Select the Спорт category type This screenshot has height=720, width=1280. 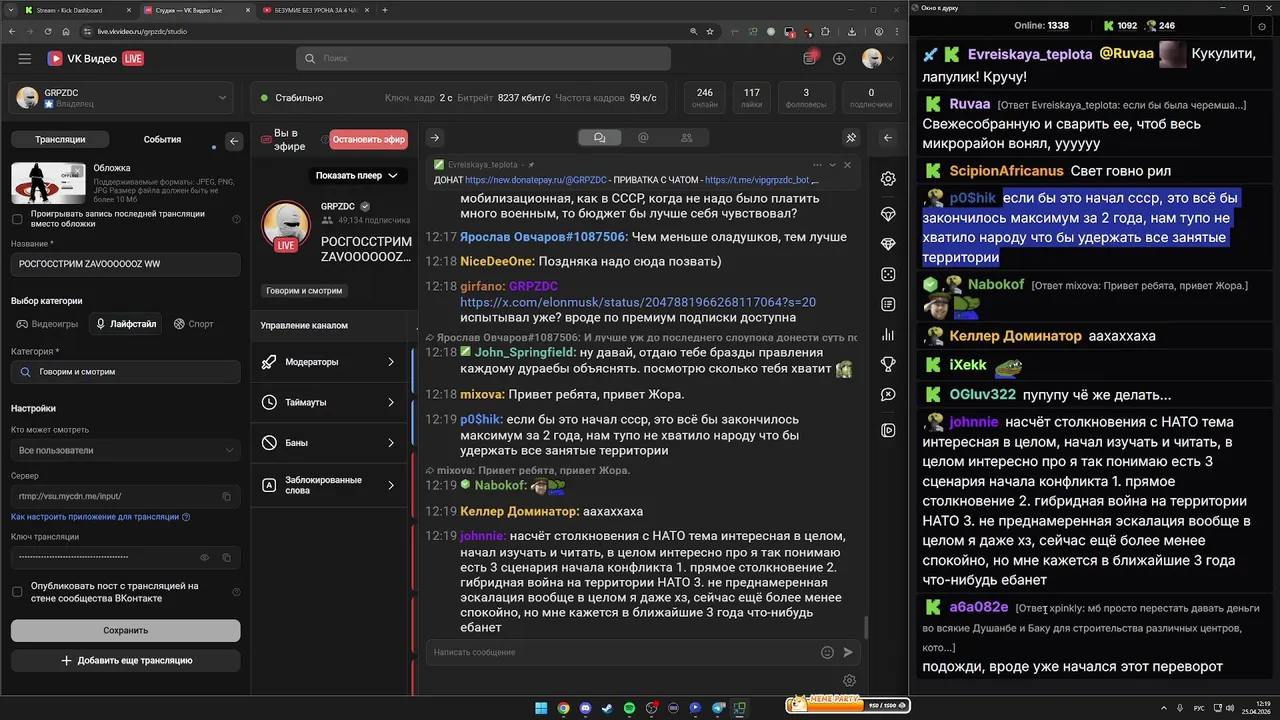[193, 324]
